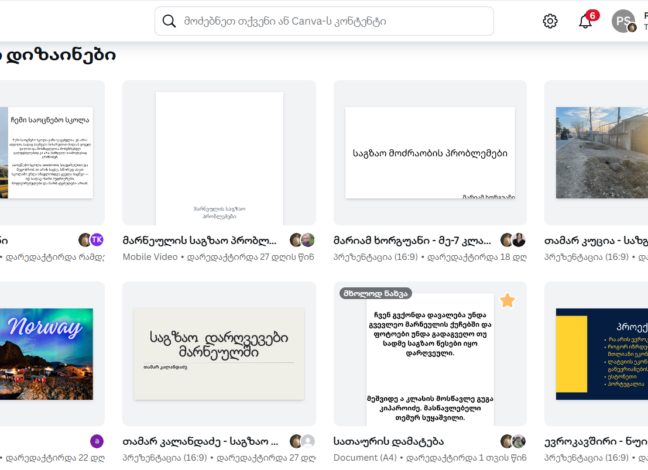This screenshot has height=470, width=648.
Task: Open the settings gear icon
Action: [x=550, y=21]
